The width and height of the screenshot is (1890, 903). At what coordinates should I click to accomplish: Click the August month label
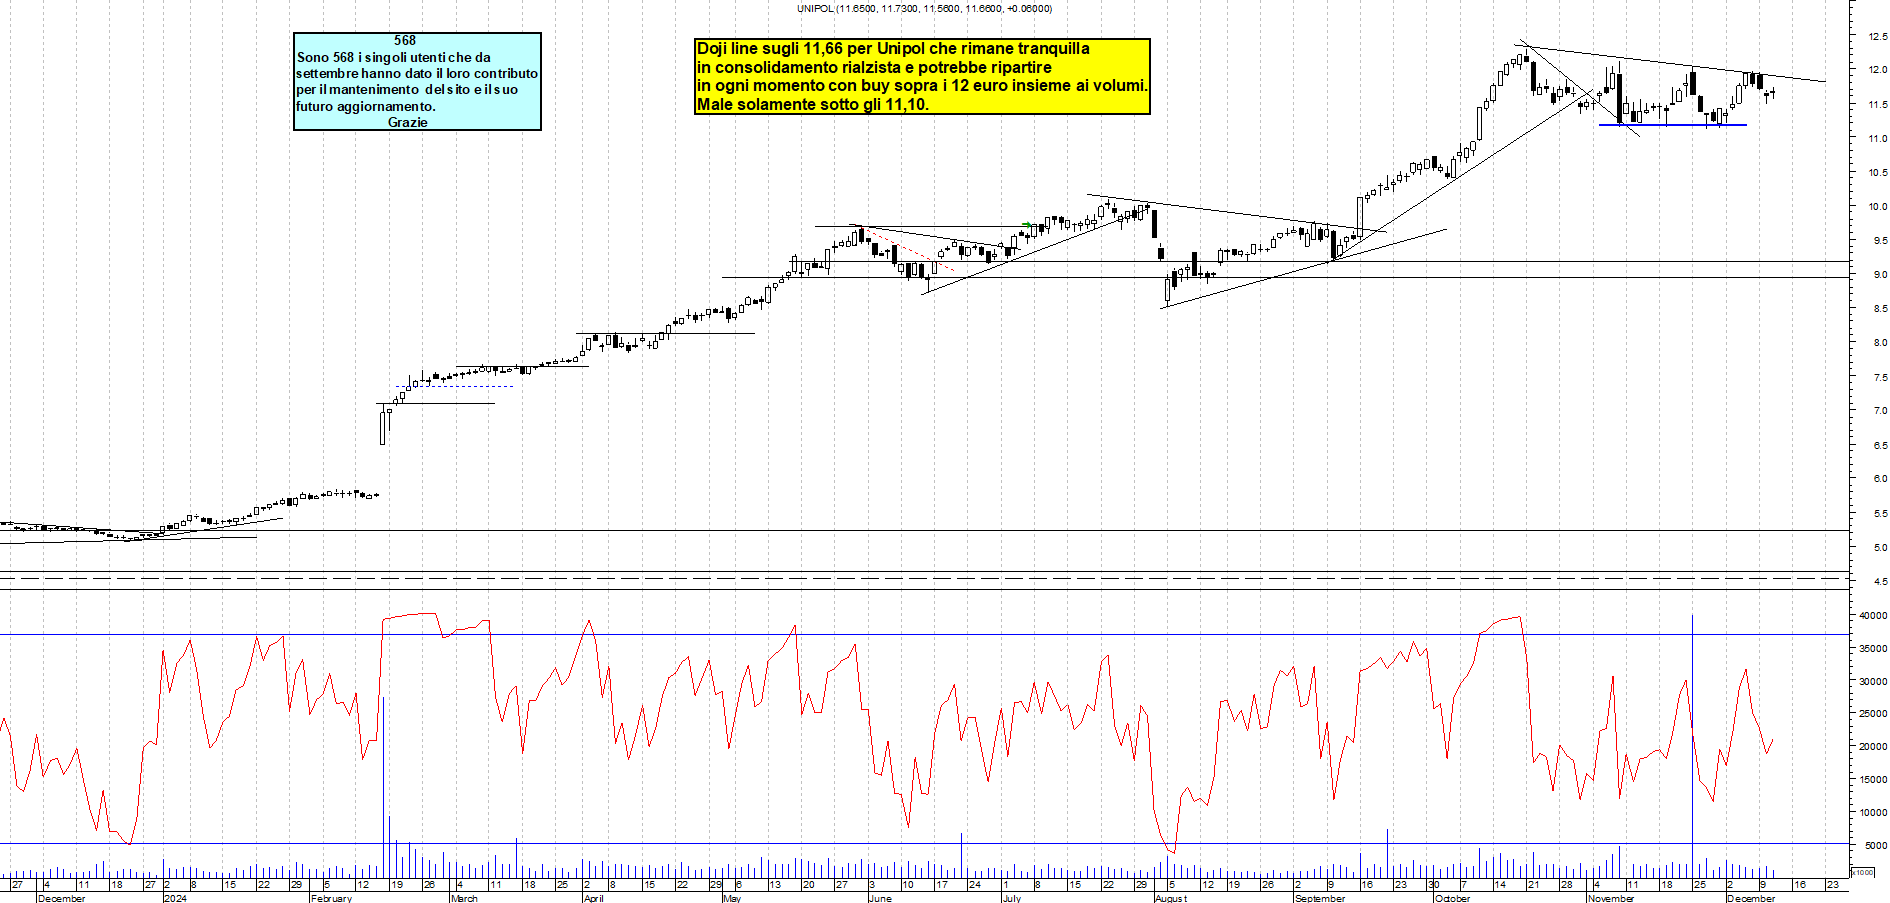(1171, 898)
